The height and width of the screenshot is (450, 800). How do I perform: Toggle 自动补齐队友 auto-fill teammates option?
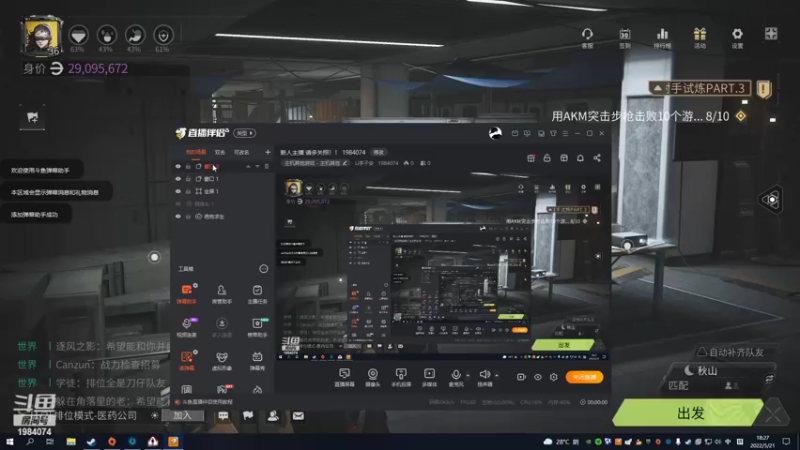coord(731,352)
